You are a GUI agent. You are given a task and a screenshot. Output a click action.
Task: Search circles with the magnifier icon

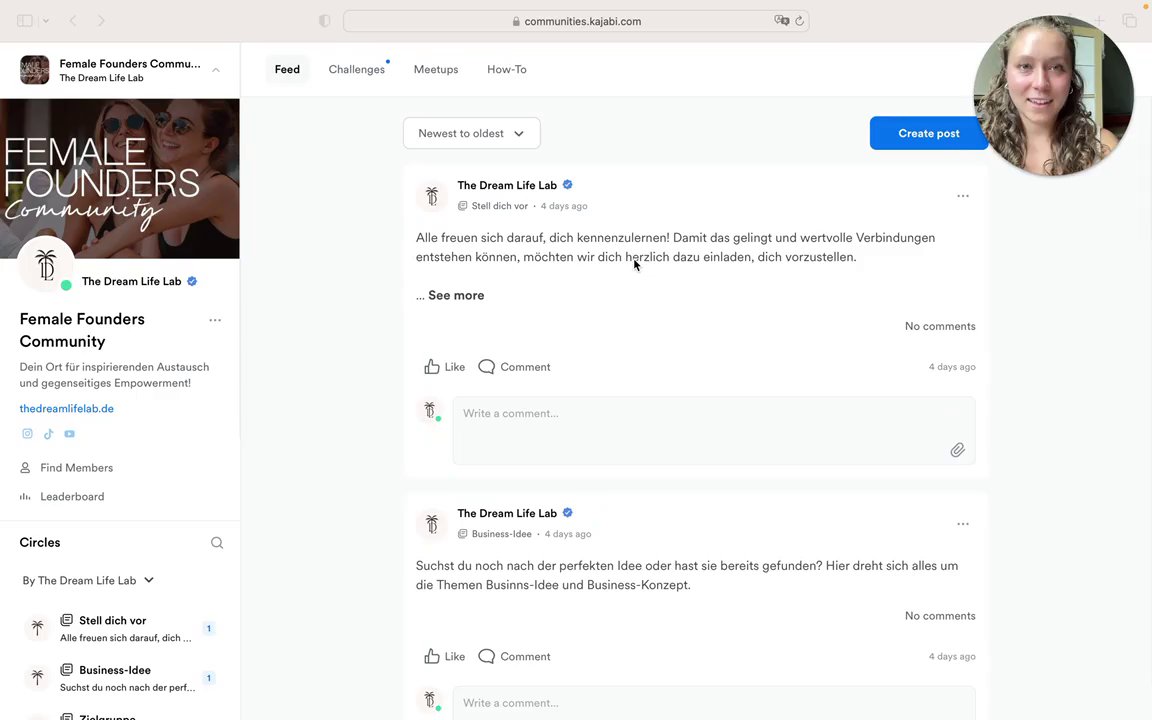(217, 543)
